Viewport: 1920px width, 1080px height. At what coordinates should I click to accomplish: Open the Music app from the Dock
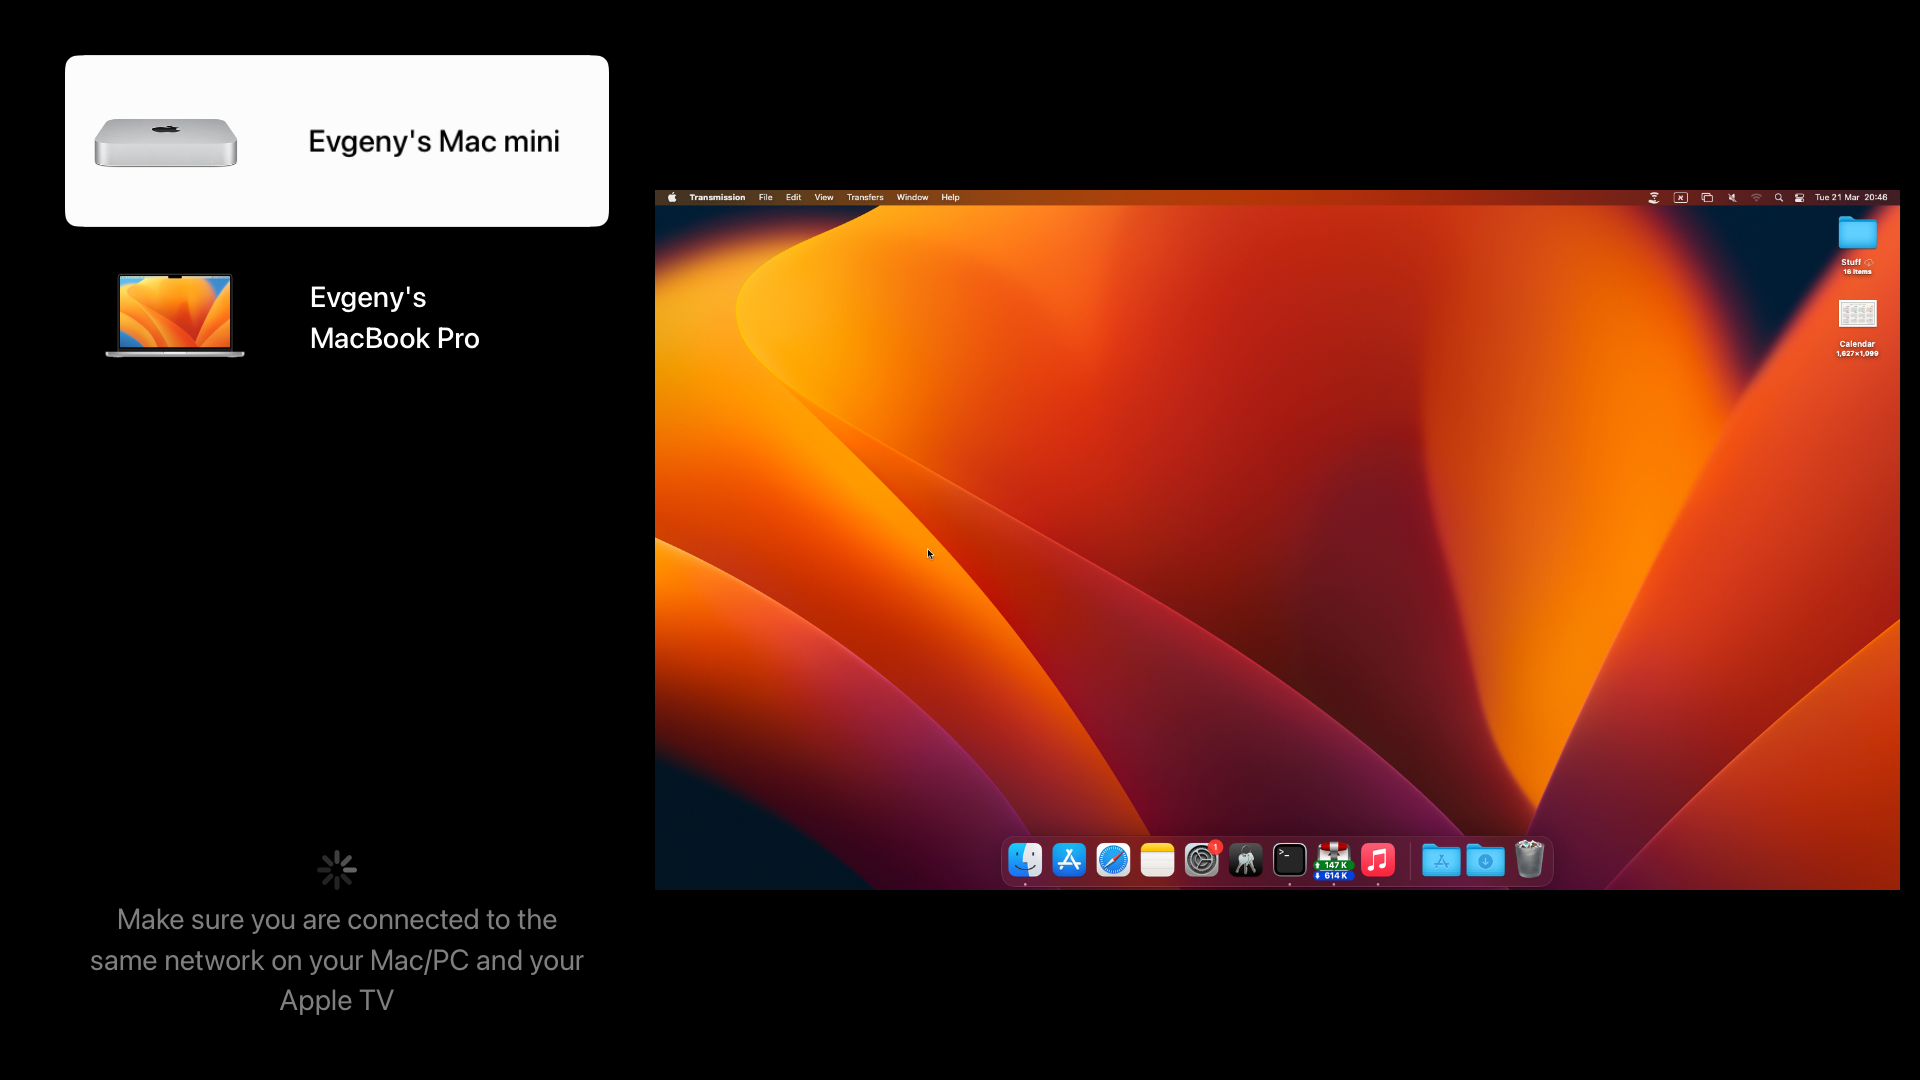(1378, 859)
